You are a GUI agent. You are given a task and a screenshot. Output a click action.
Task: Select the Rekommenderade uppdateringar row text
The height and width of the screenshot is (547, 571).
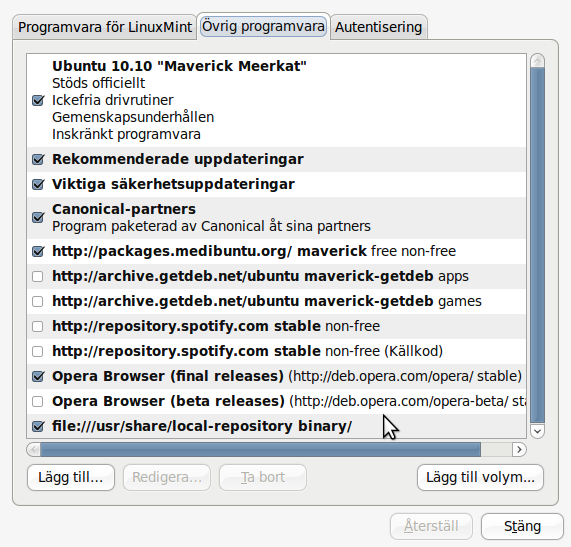click(x=178, y=159)
